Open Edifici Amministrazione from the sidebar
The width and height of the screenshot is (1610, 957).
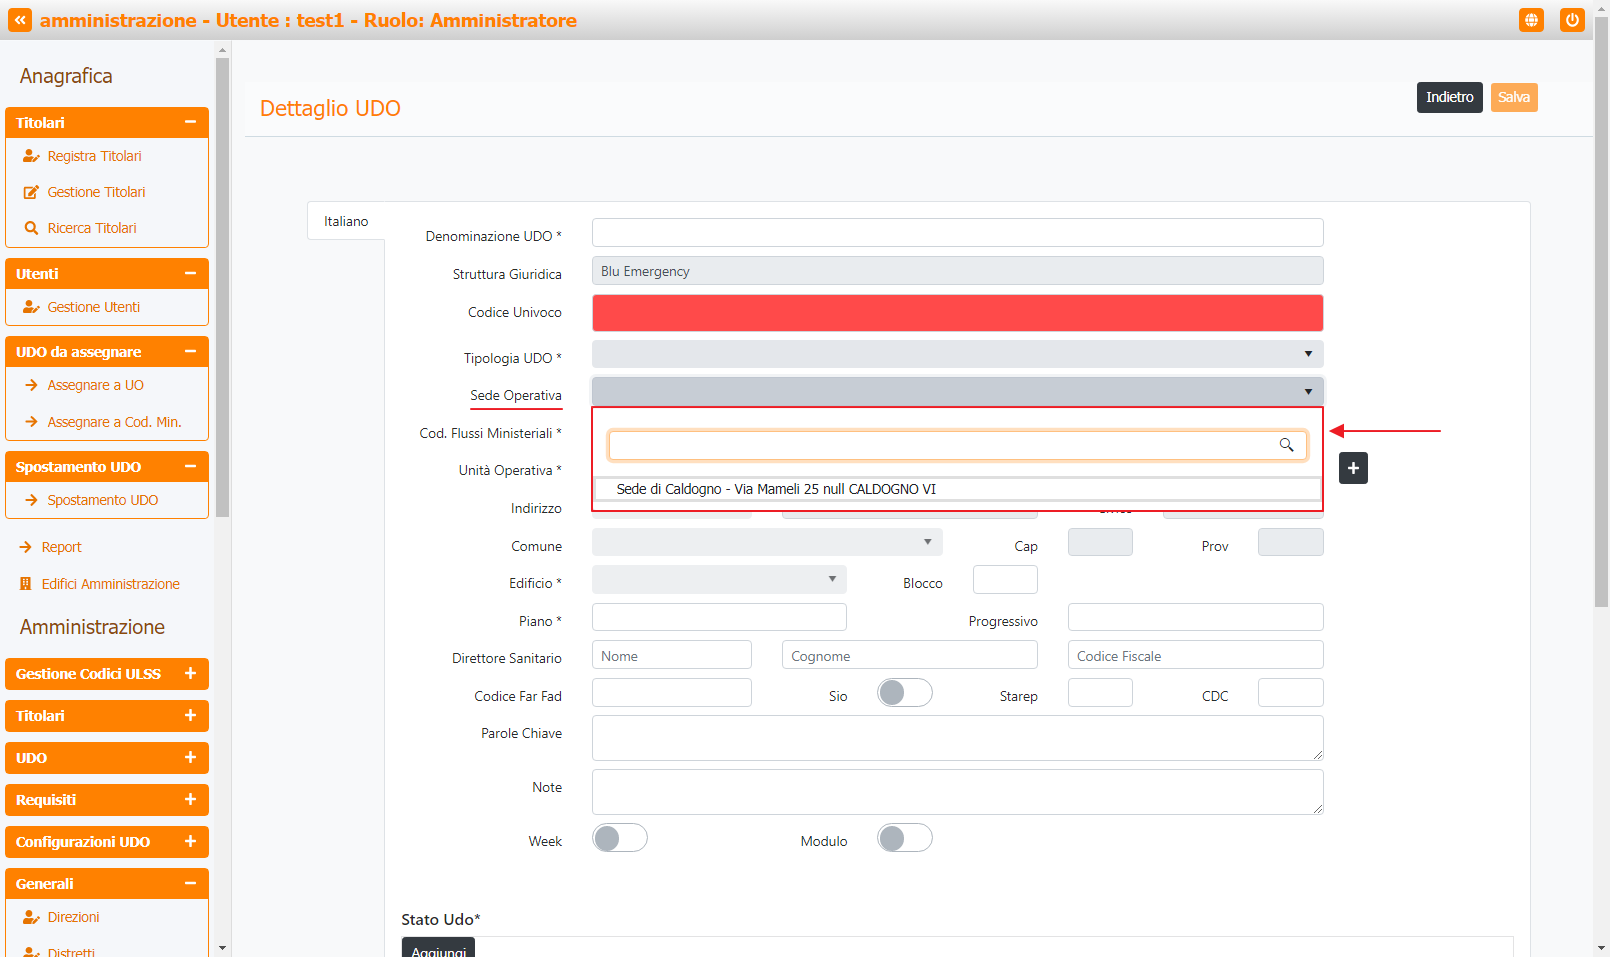[x=110, y=584]
